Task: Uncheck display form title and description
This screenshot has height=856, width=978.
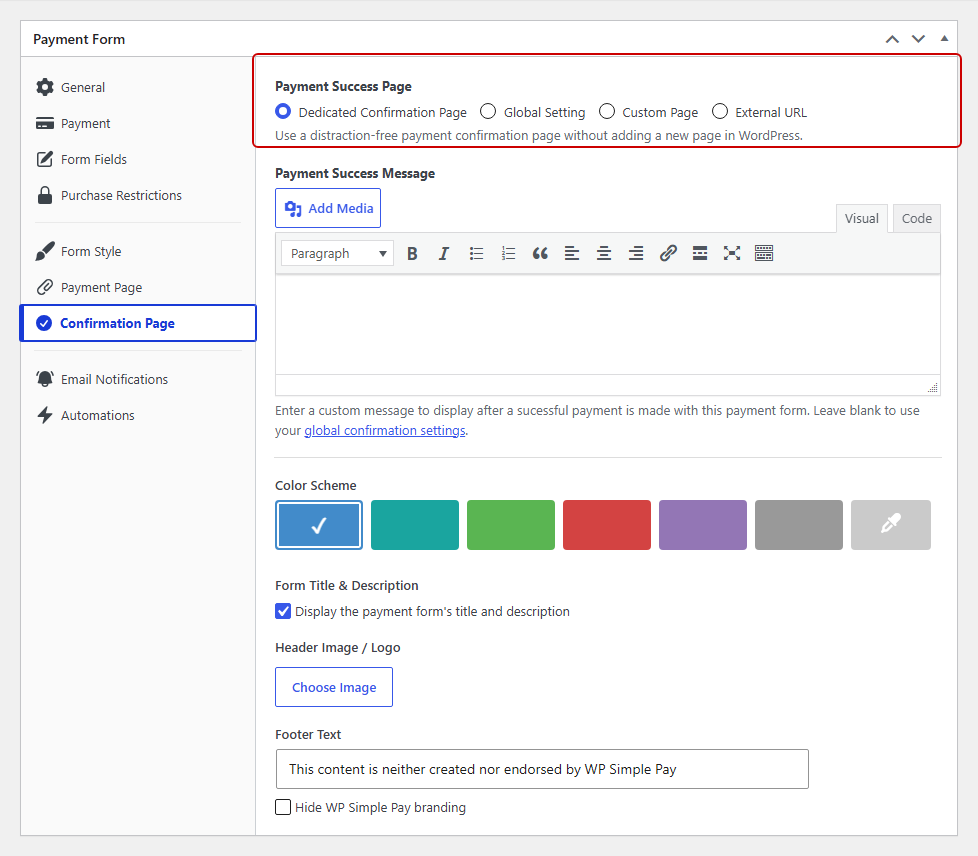Action: click(283, 611)
